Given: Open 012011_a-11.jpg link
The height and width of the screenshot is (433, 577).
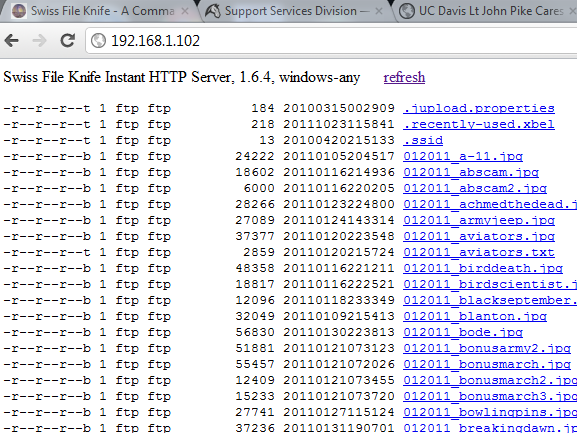Looking at the screenshot, I should click(463, 156).
